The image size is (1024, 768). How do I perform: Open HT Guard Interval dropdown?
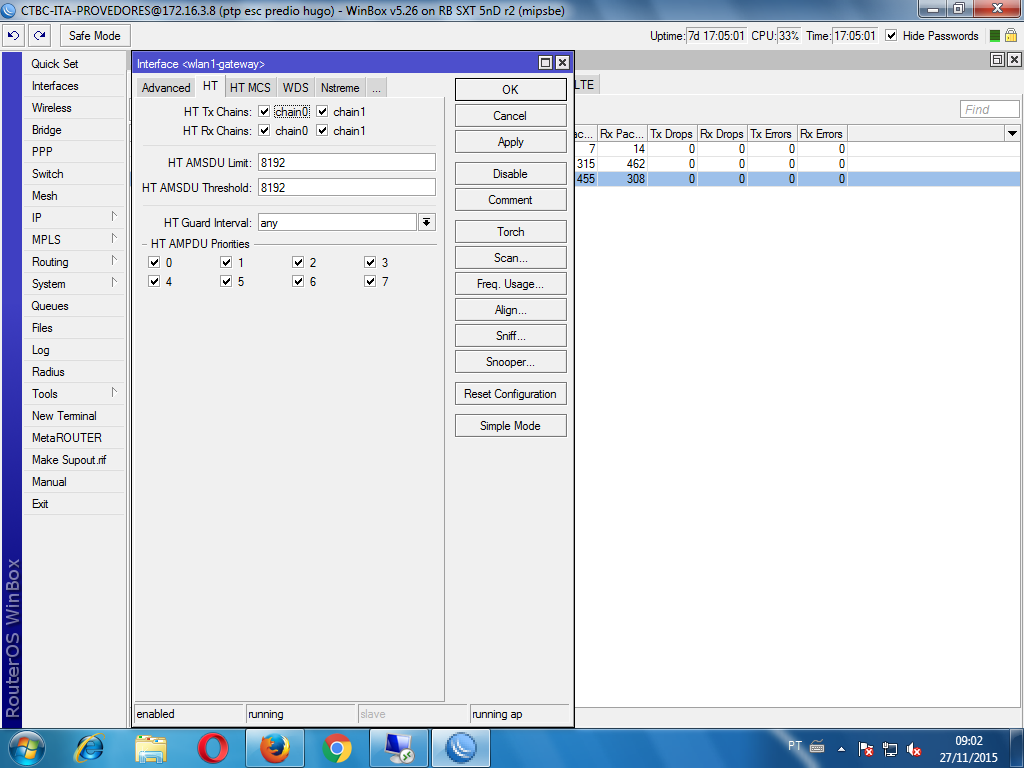click(426, 223)
